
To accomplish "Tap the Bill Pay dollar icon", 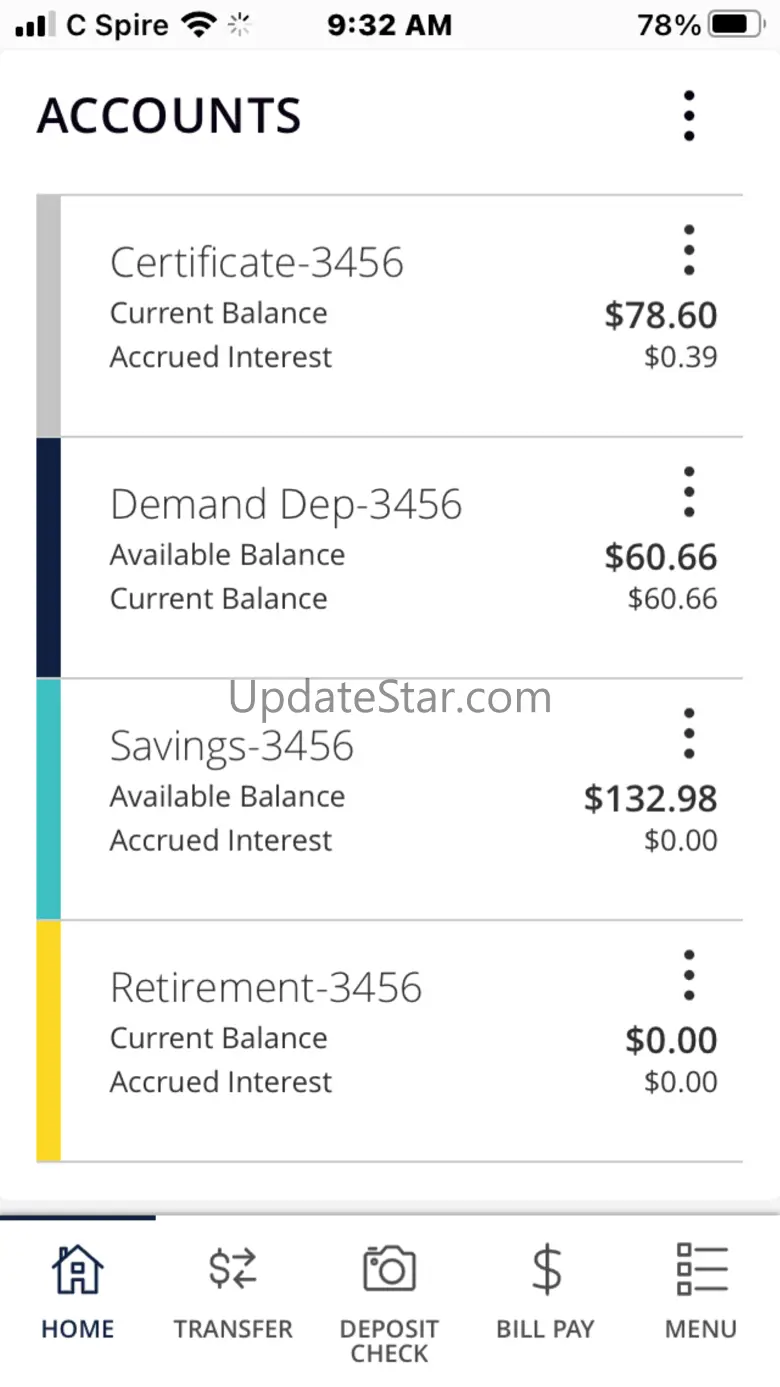I will (546, 1270).
